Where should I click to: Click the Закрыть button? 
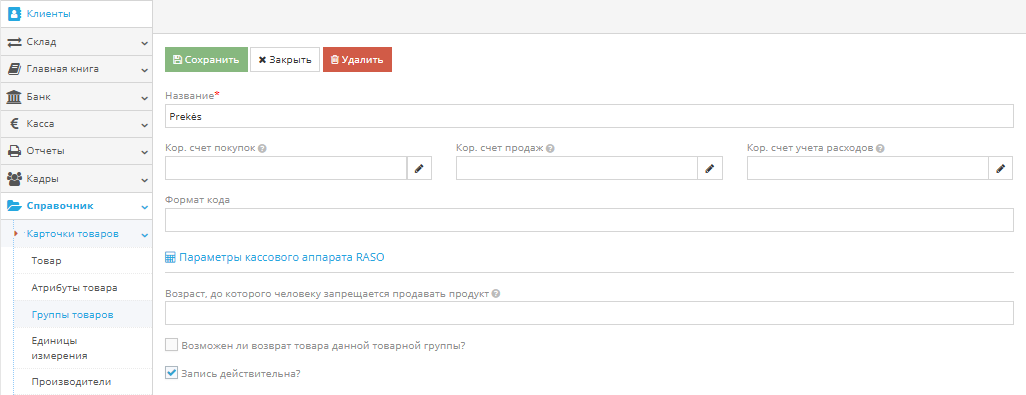coord(285,60)
